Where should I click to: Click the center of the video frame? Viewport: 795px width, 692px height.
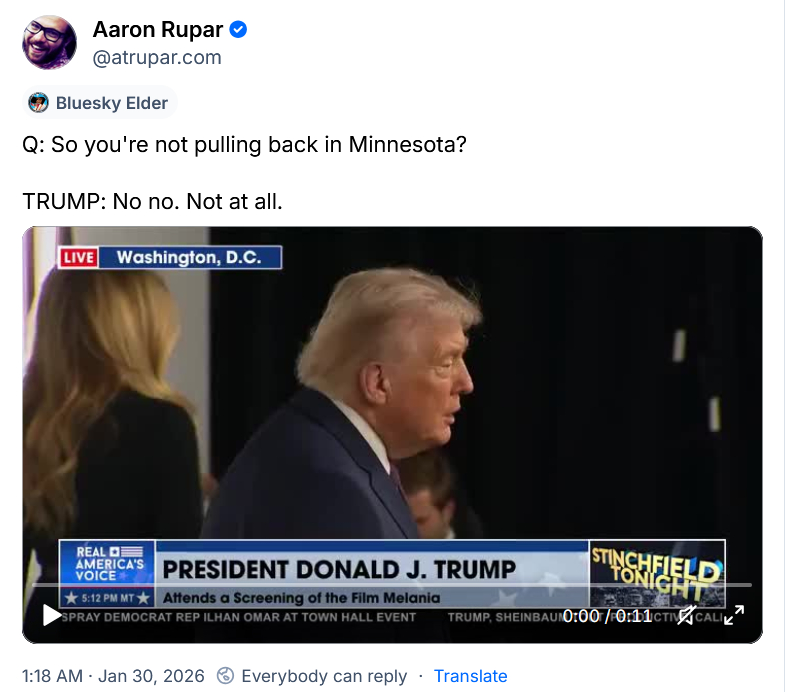click(392, 435)
